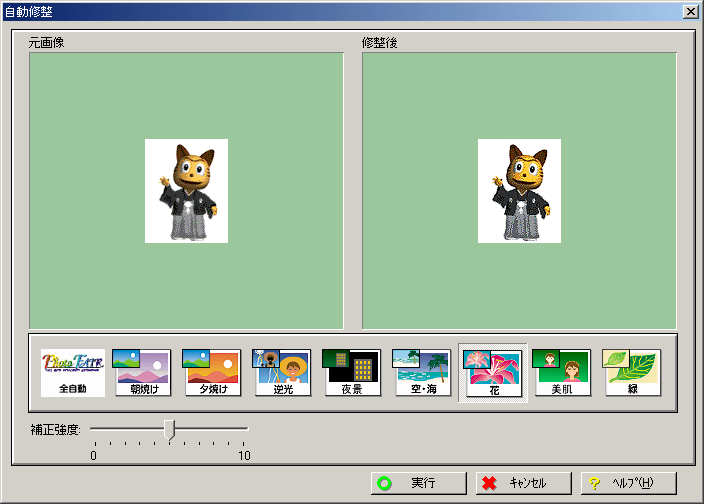The height and width of the screenshot is (504, 704).
Task: Click the キャンセル cancel button
Action: coord(524,483)
